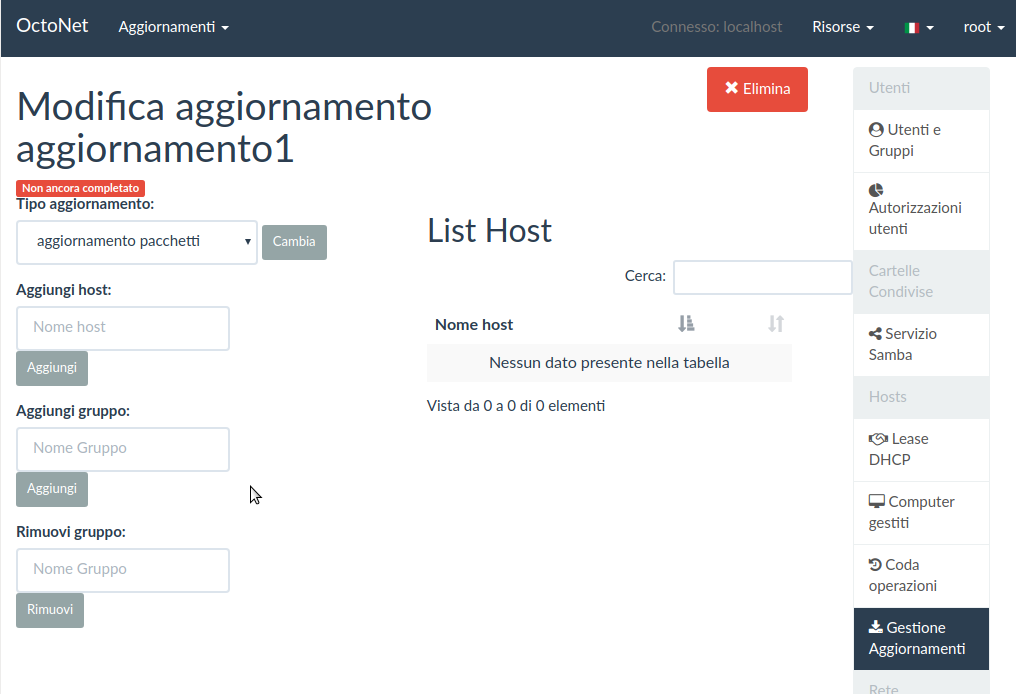The image size is (1016, 694).
Task: Focus the Rimuovi gruppo Nome Gruppo field
Action: pyautogui.click(x=123, y=570)
